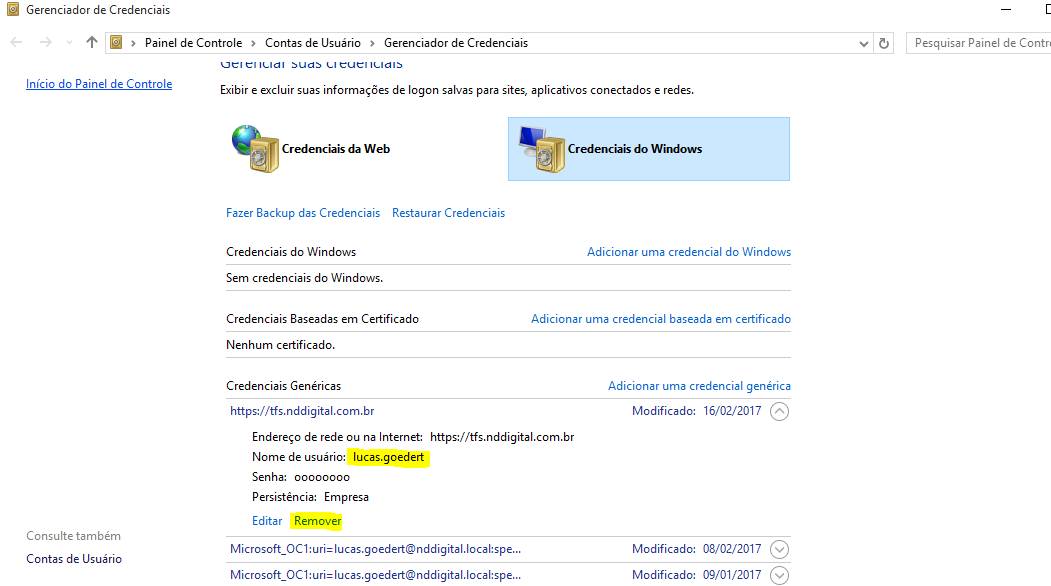Click Remover to delete the credential

[x=317, y=521]
